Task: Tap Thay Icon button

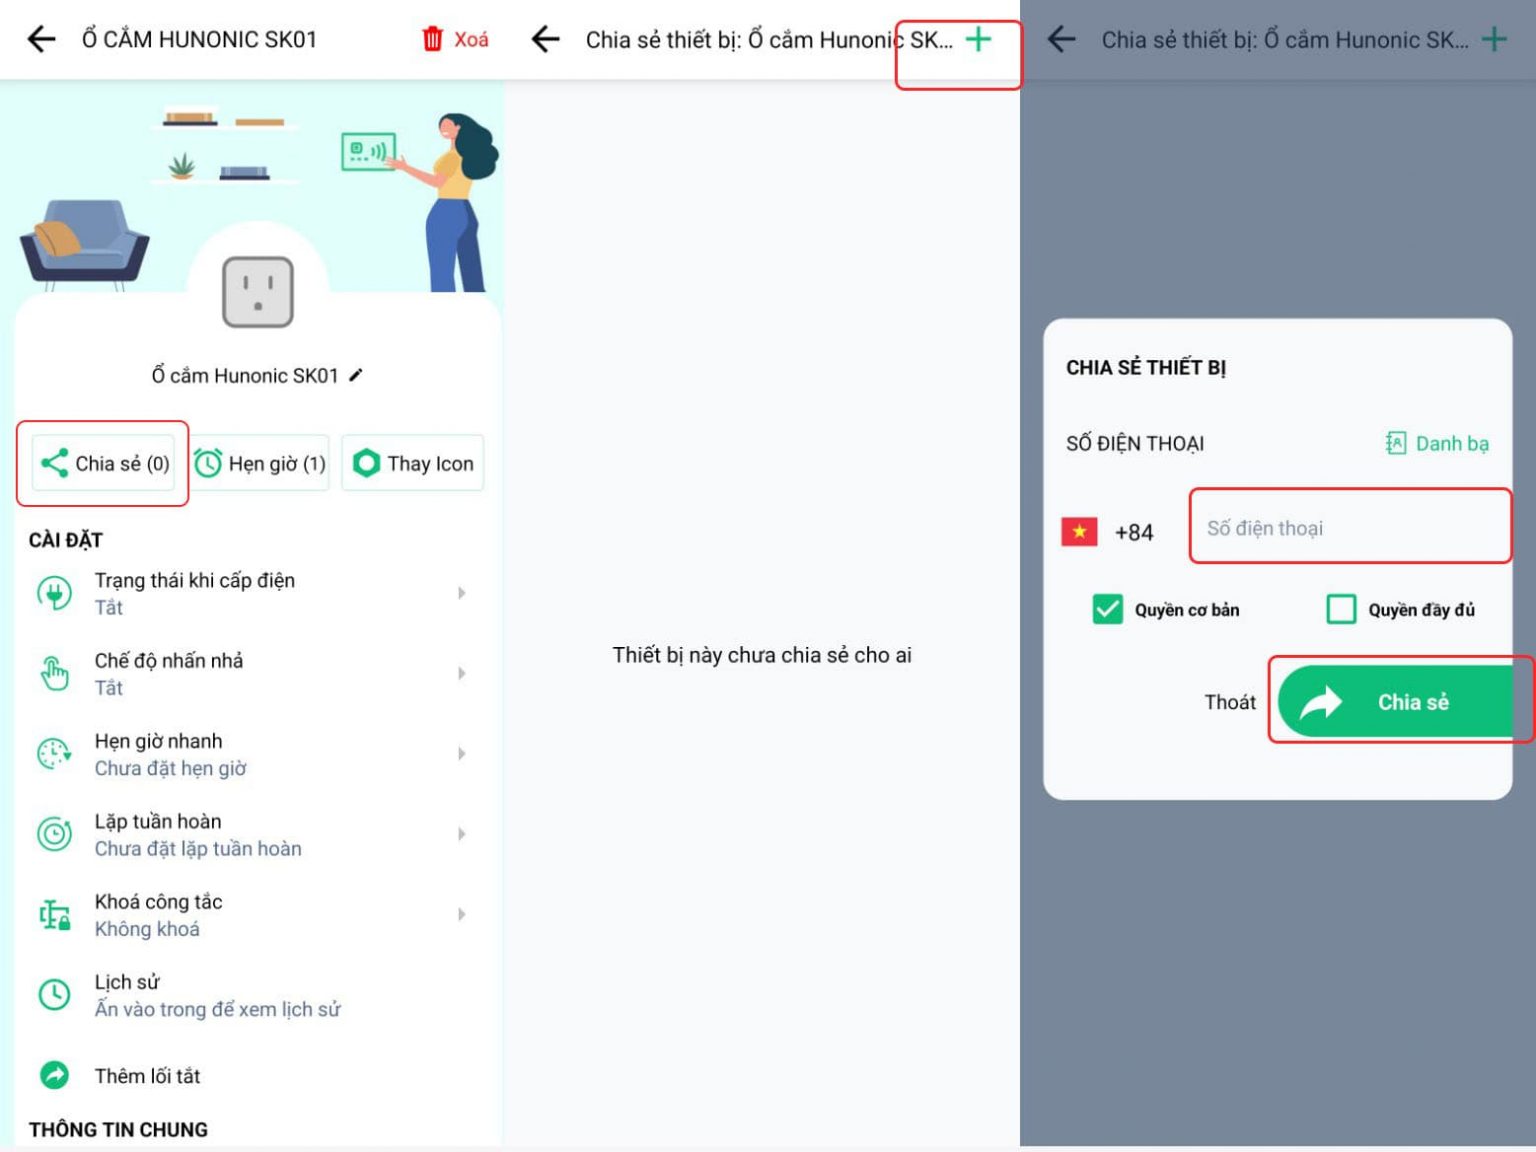Action: [413, 463]
